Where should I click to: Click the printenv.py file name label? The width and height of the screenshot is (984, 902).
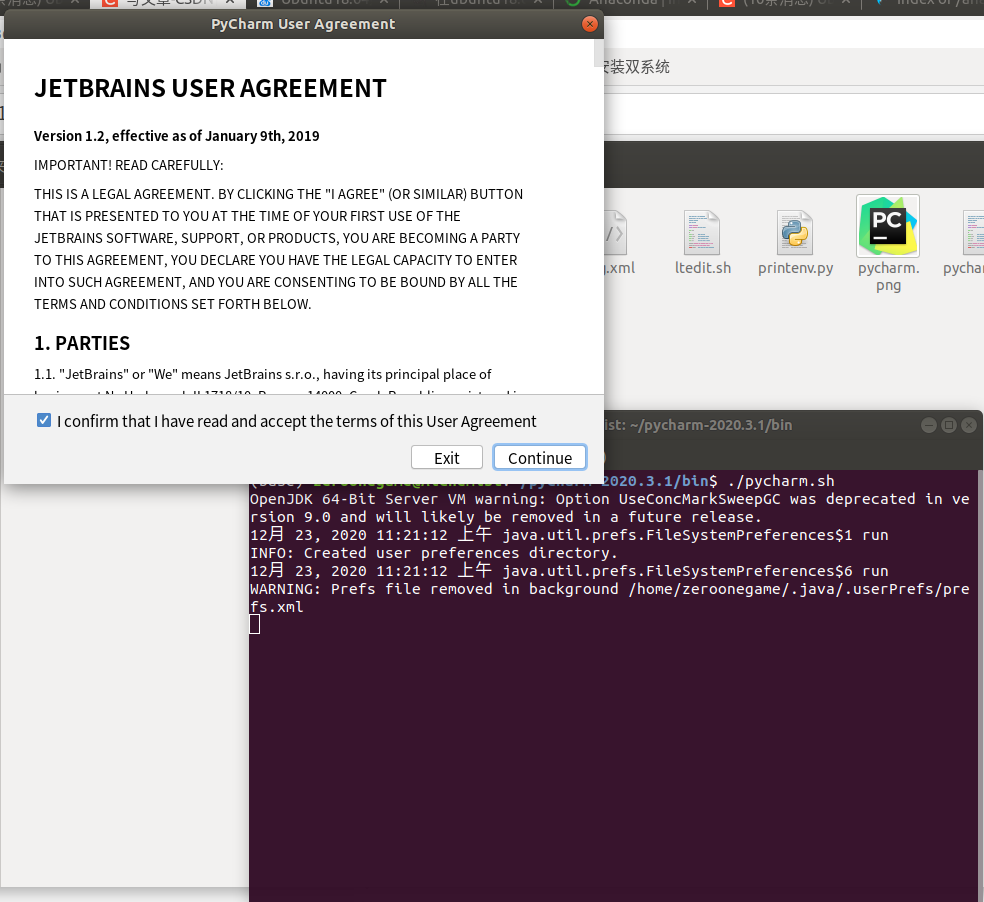tap(796, 268)
